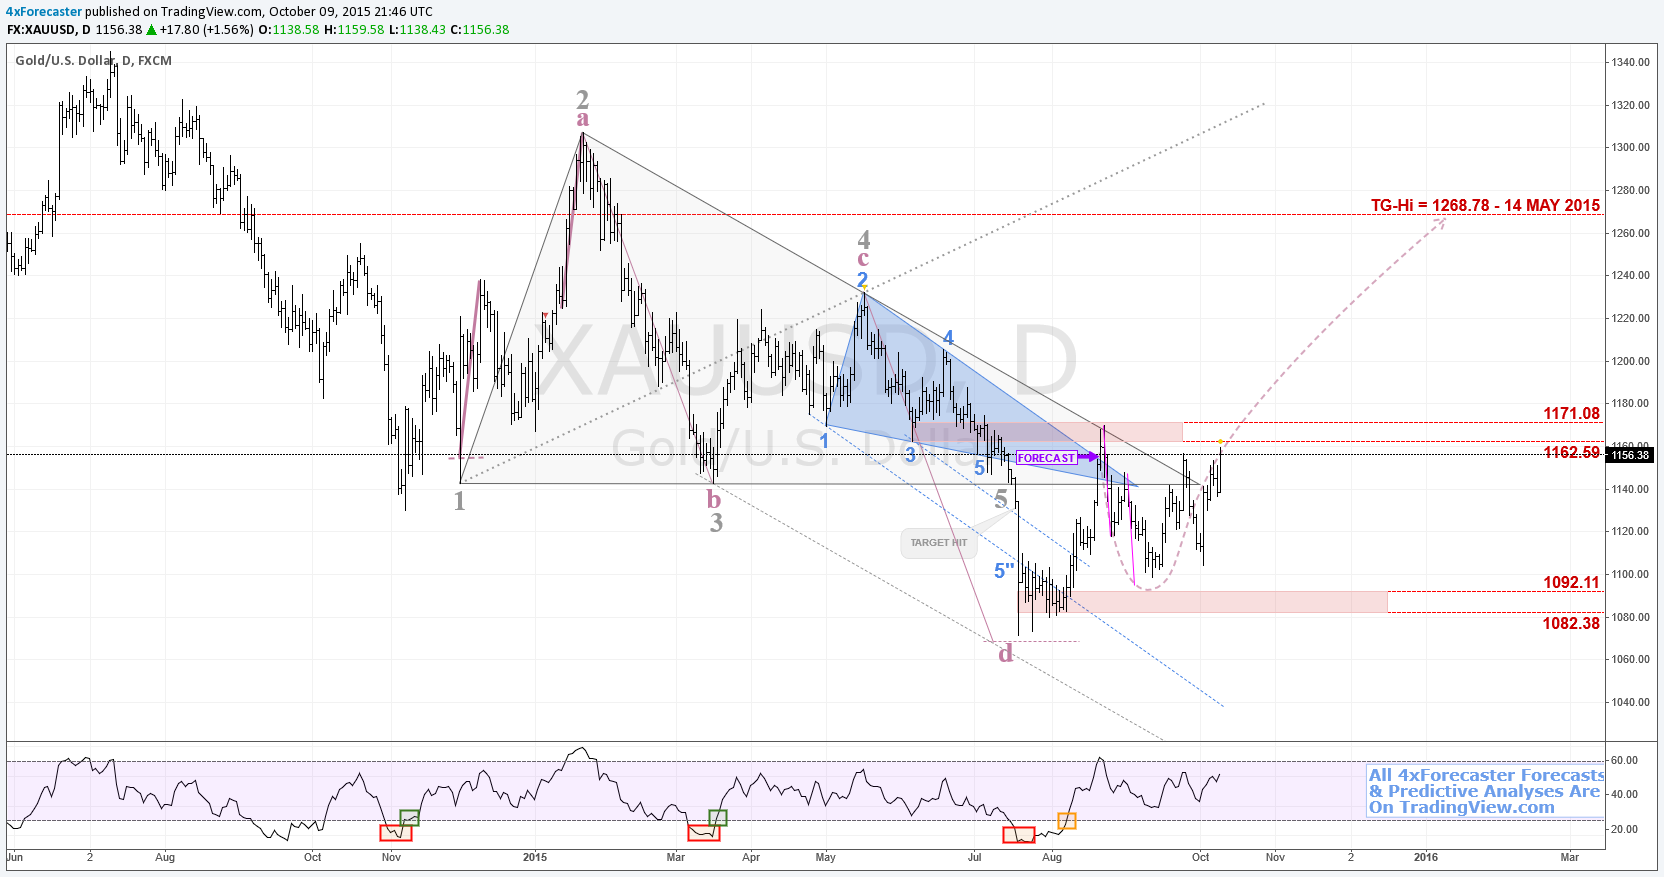Click the Jul time axis label
The width and height of the screenshot is (1664, 877).
pos(975,857)
